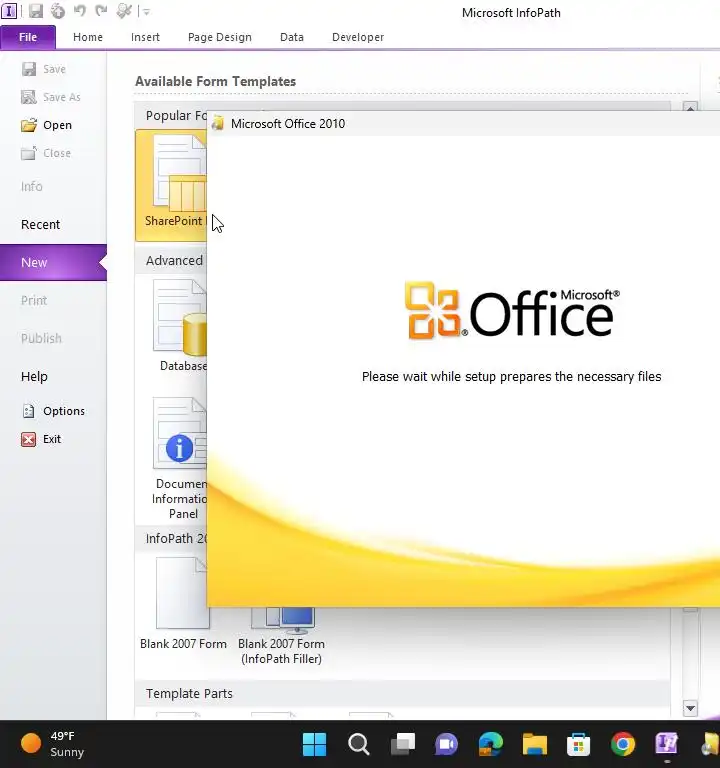This screenshot has height=768, width=720.
Task: Click the Design Checker icon in Quick Access Toolbar
Action: click(x=123, y=11)
